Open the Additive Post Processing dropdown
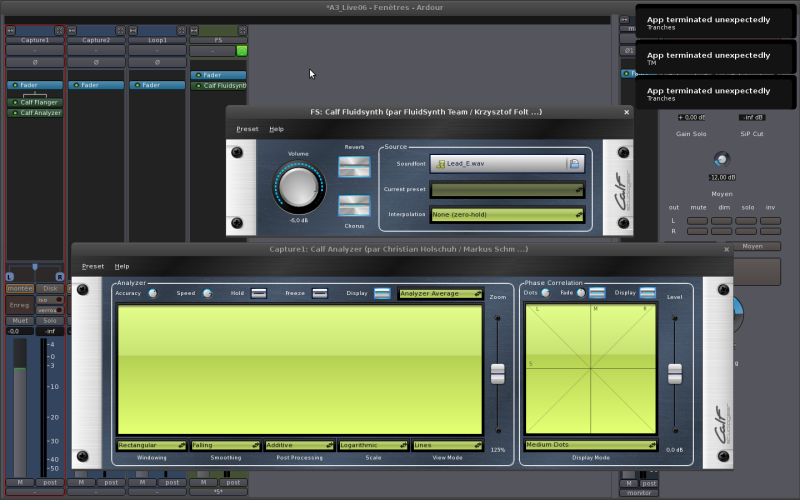The height and width of the screenshot is (500, 800). [x=299, y=445]
